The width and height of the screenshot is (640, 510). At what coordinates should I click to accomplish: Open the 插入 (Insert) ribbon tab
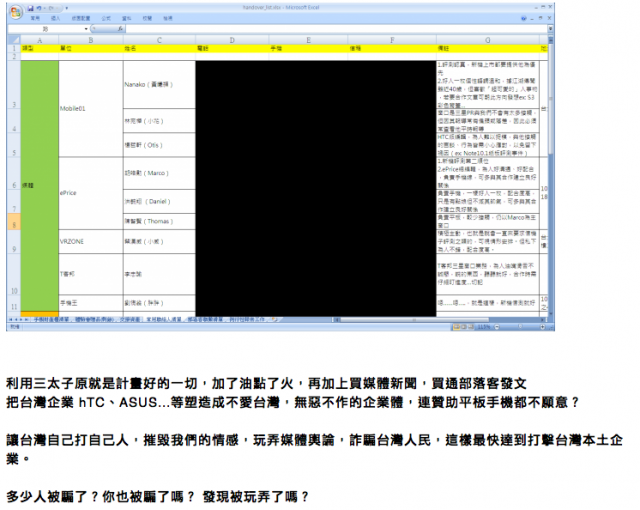56,18
